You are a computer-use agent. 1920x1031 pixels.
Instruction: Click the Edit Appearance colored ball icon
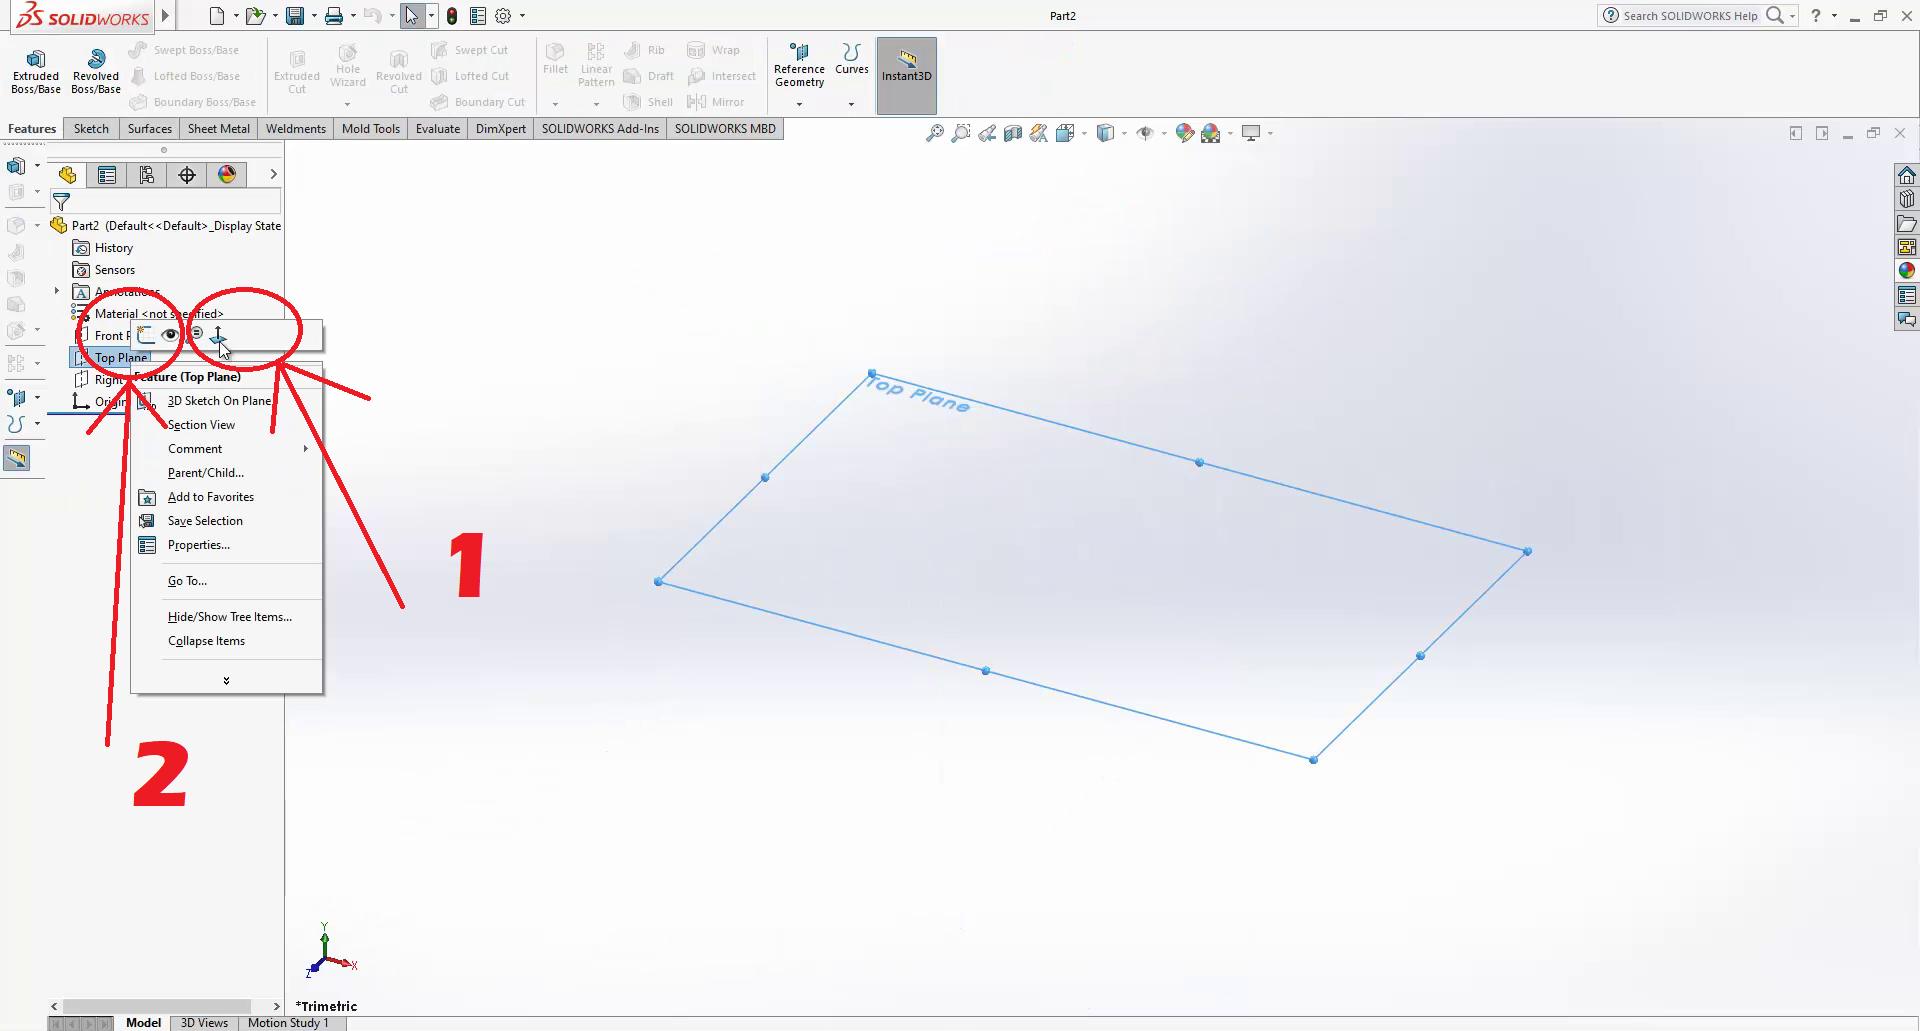pos(1184,133)
